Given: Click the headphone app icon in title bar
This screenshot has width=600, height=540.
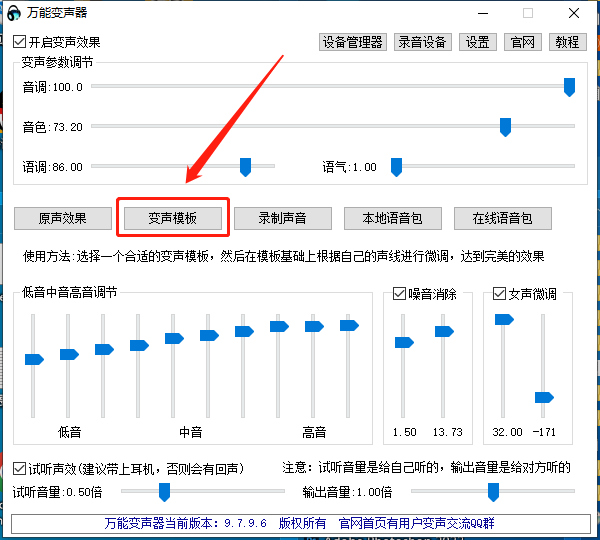Looking at the screenshot, I should (14, 14).
